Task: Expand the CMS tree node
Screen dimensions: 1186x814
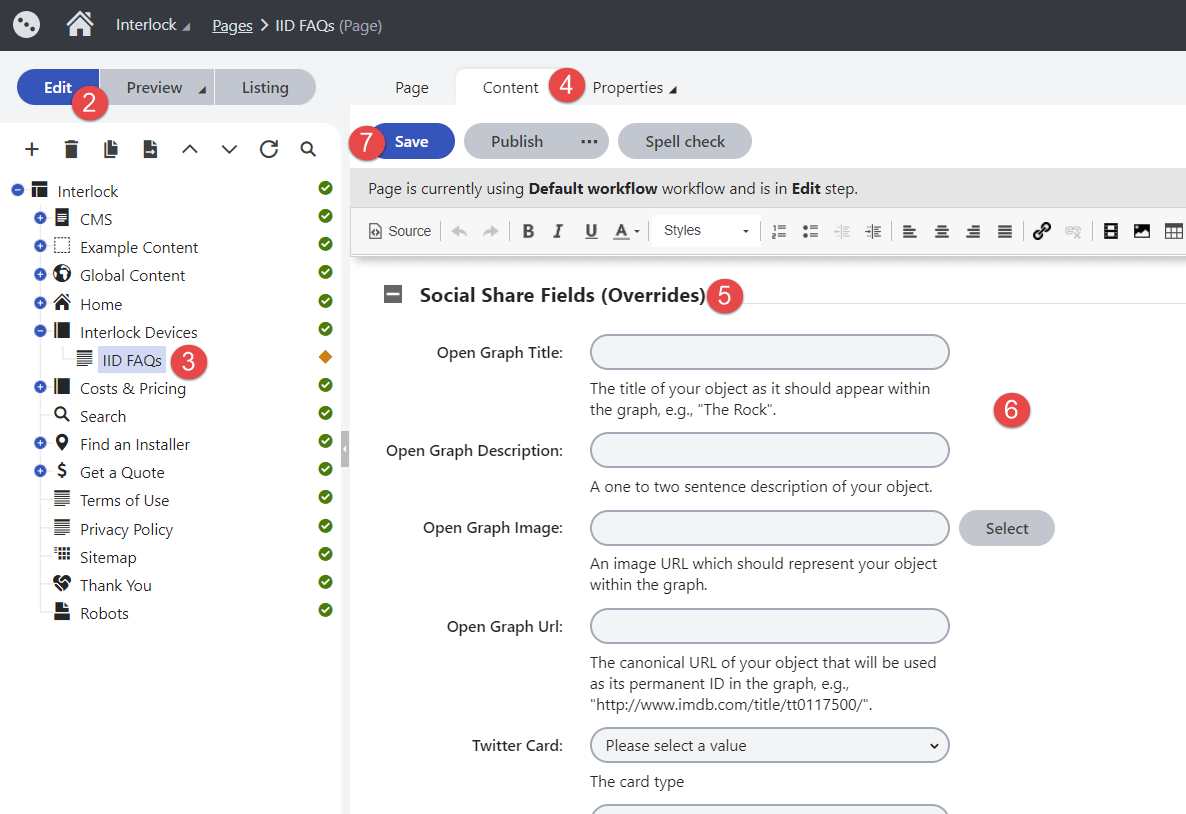Action: click(41, 218)
